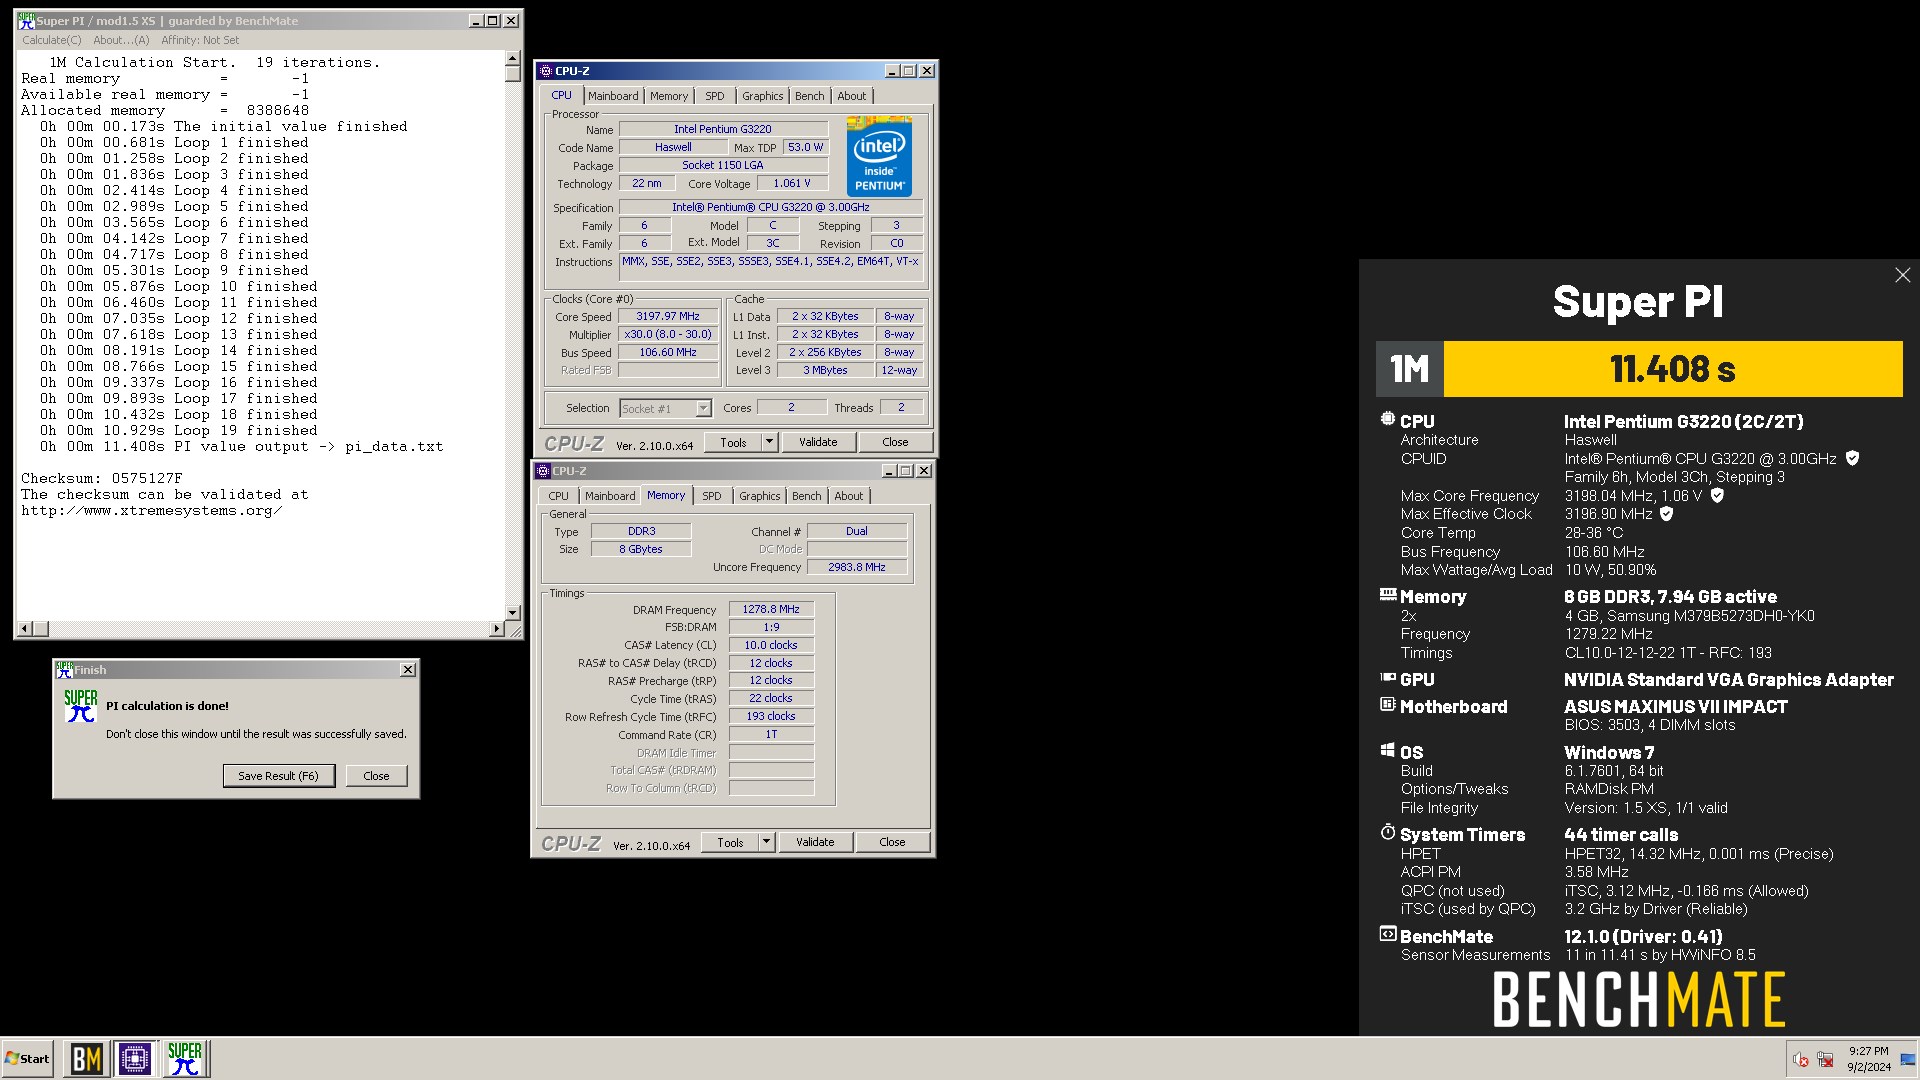This screenshot has width=1920, height=1080.
Task: Click the xtremesystems.org URL text
Action: (152, 510)
